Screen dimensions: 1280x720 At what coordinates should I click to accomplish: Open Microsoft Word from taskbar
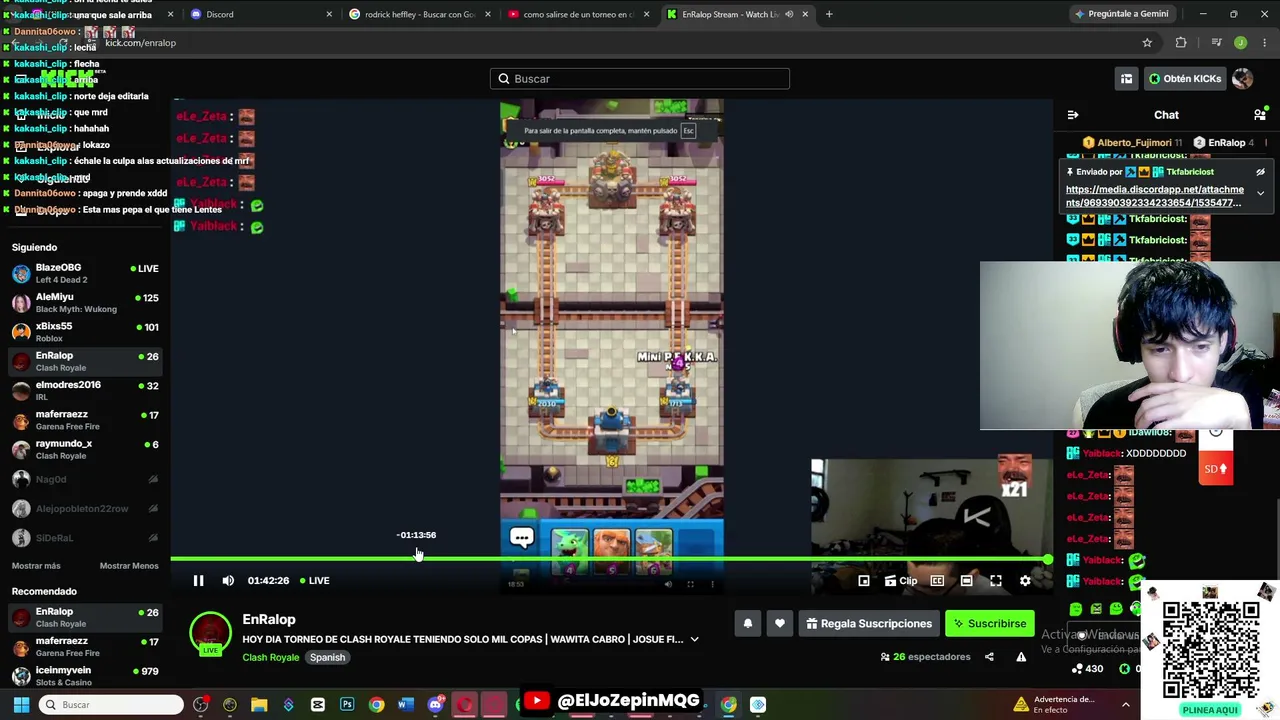(x=405, y=705)
